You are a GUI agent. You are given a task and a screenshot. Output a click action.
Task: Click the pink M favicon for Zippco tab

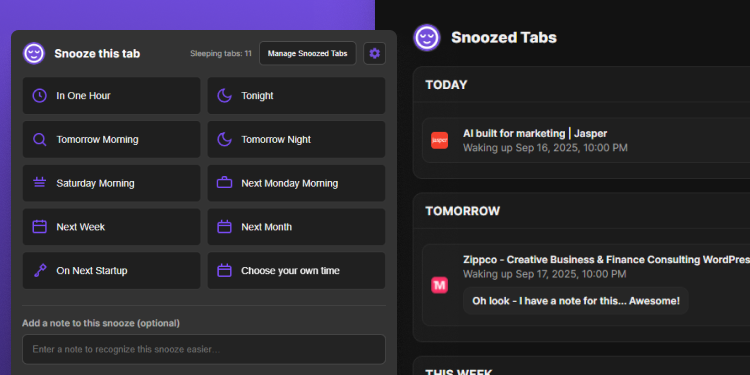point(440,286)
